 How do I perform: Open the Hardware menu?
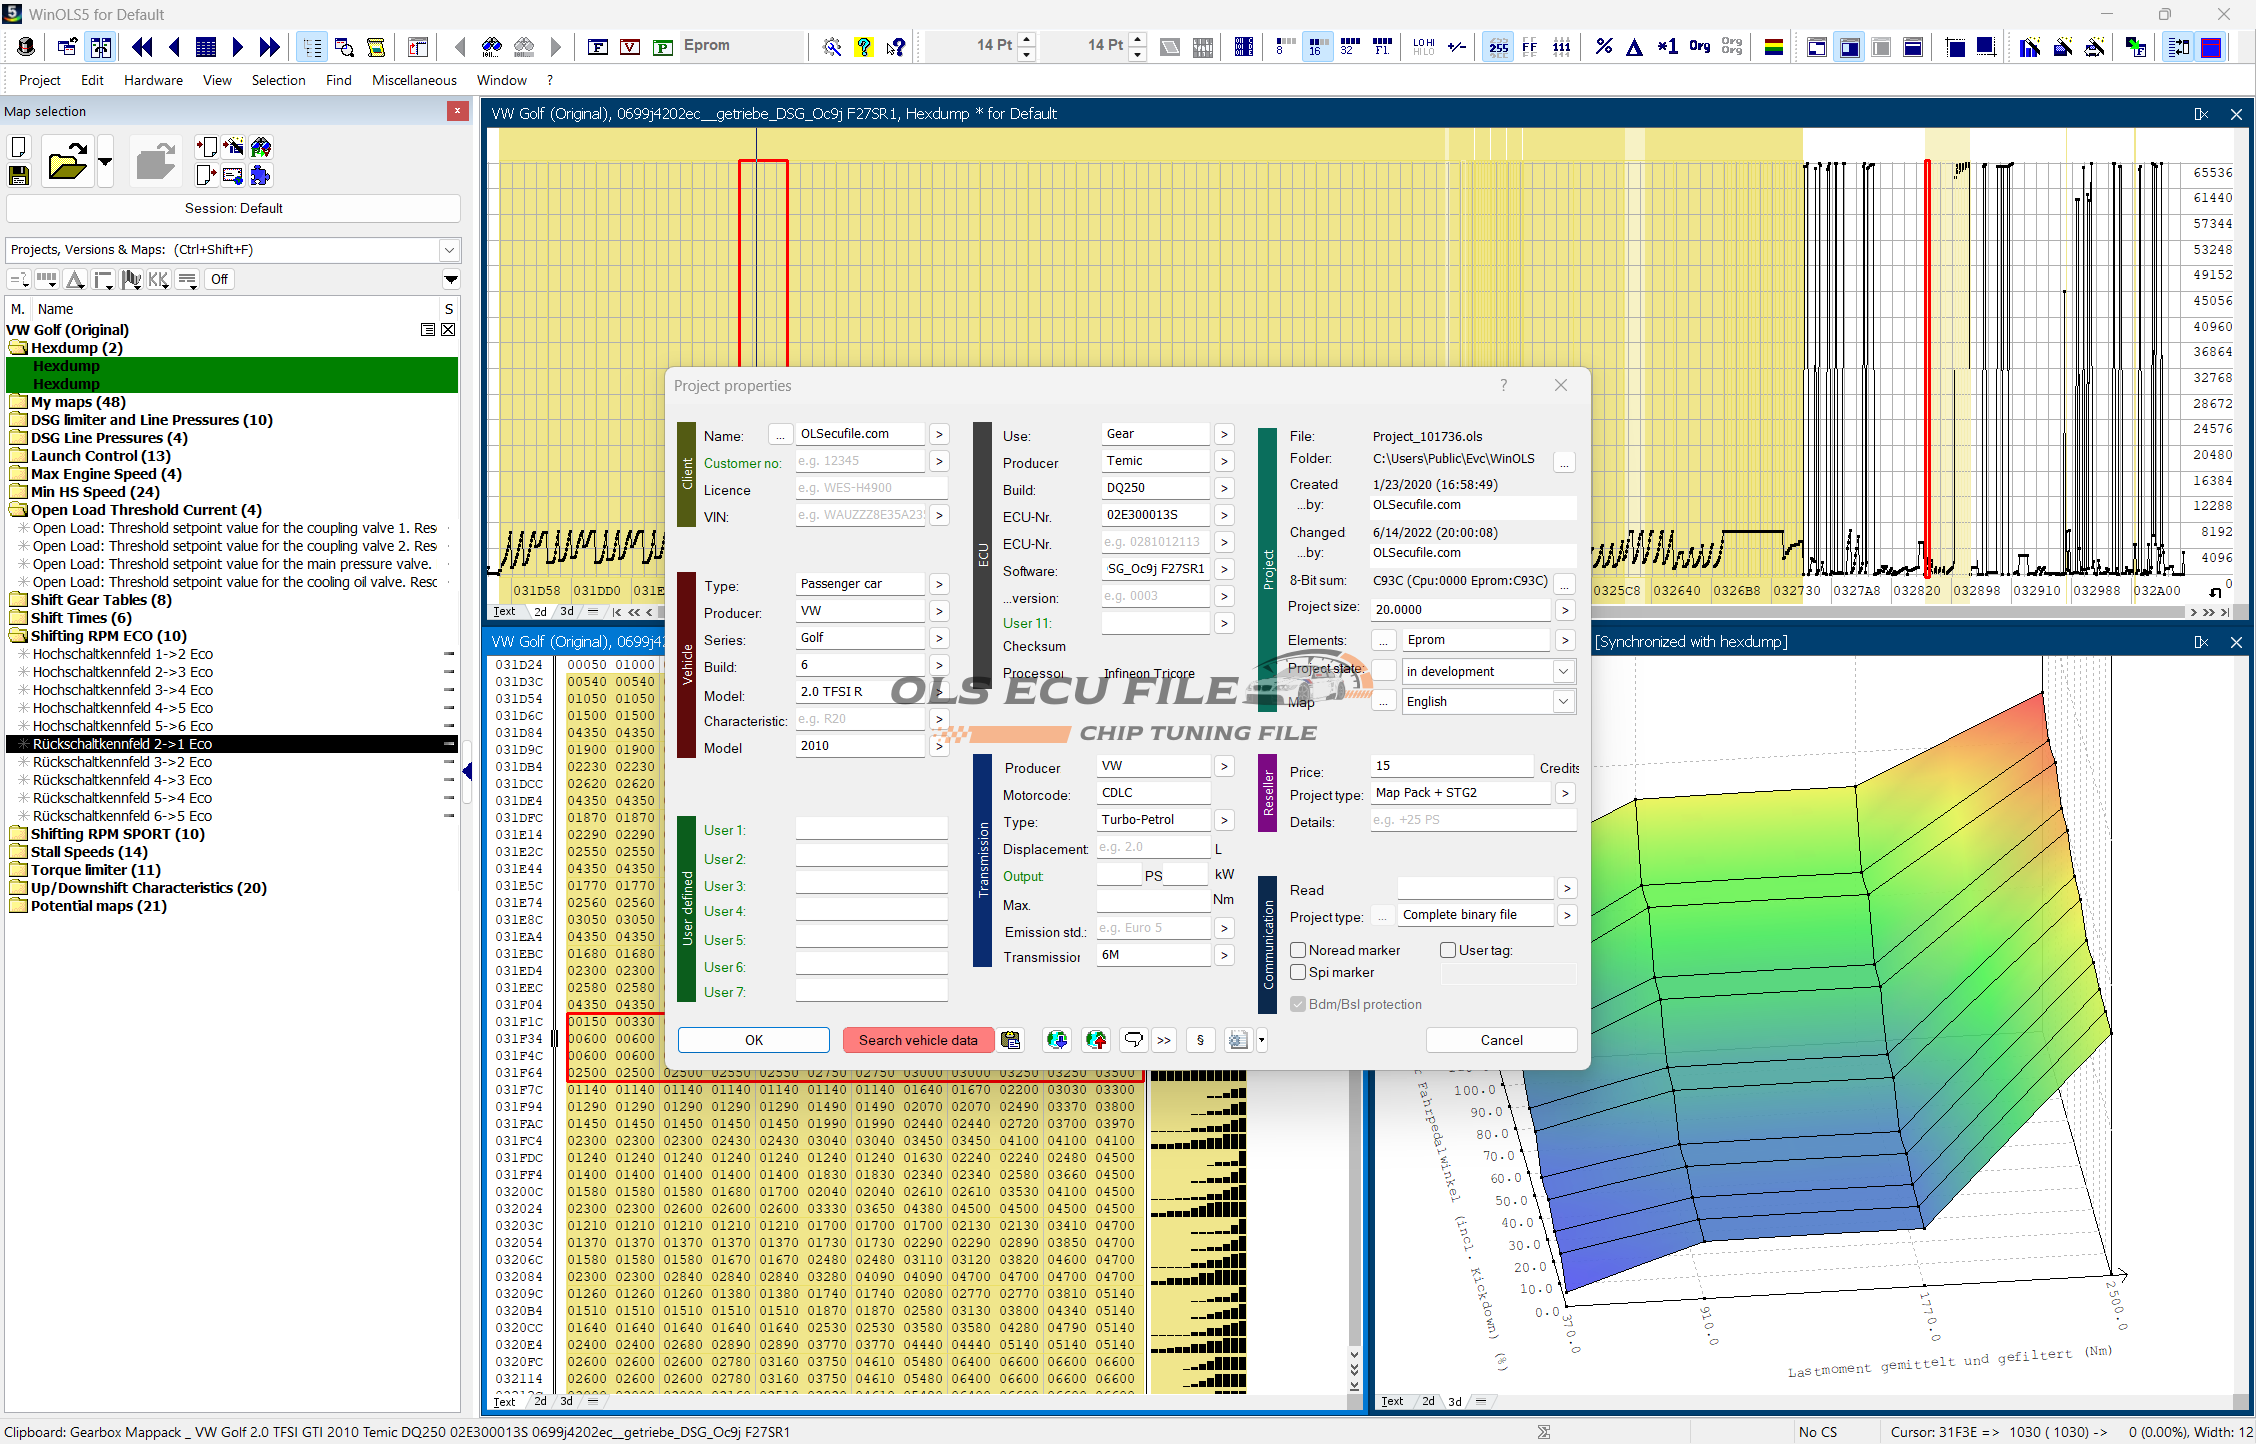153,80
